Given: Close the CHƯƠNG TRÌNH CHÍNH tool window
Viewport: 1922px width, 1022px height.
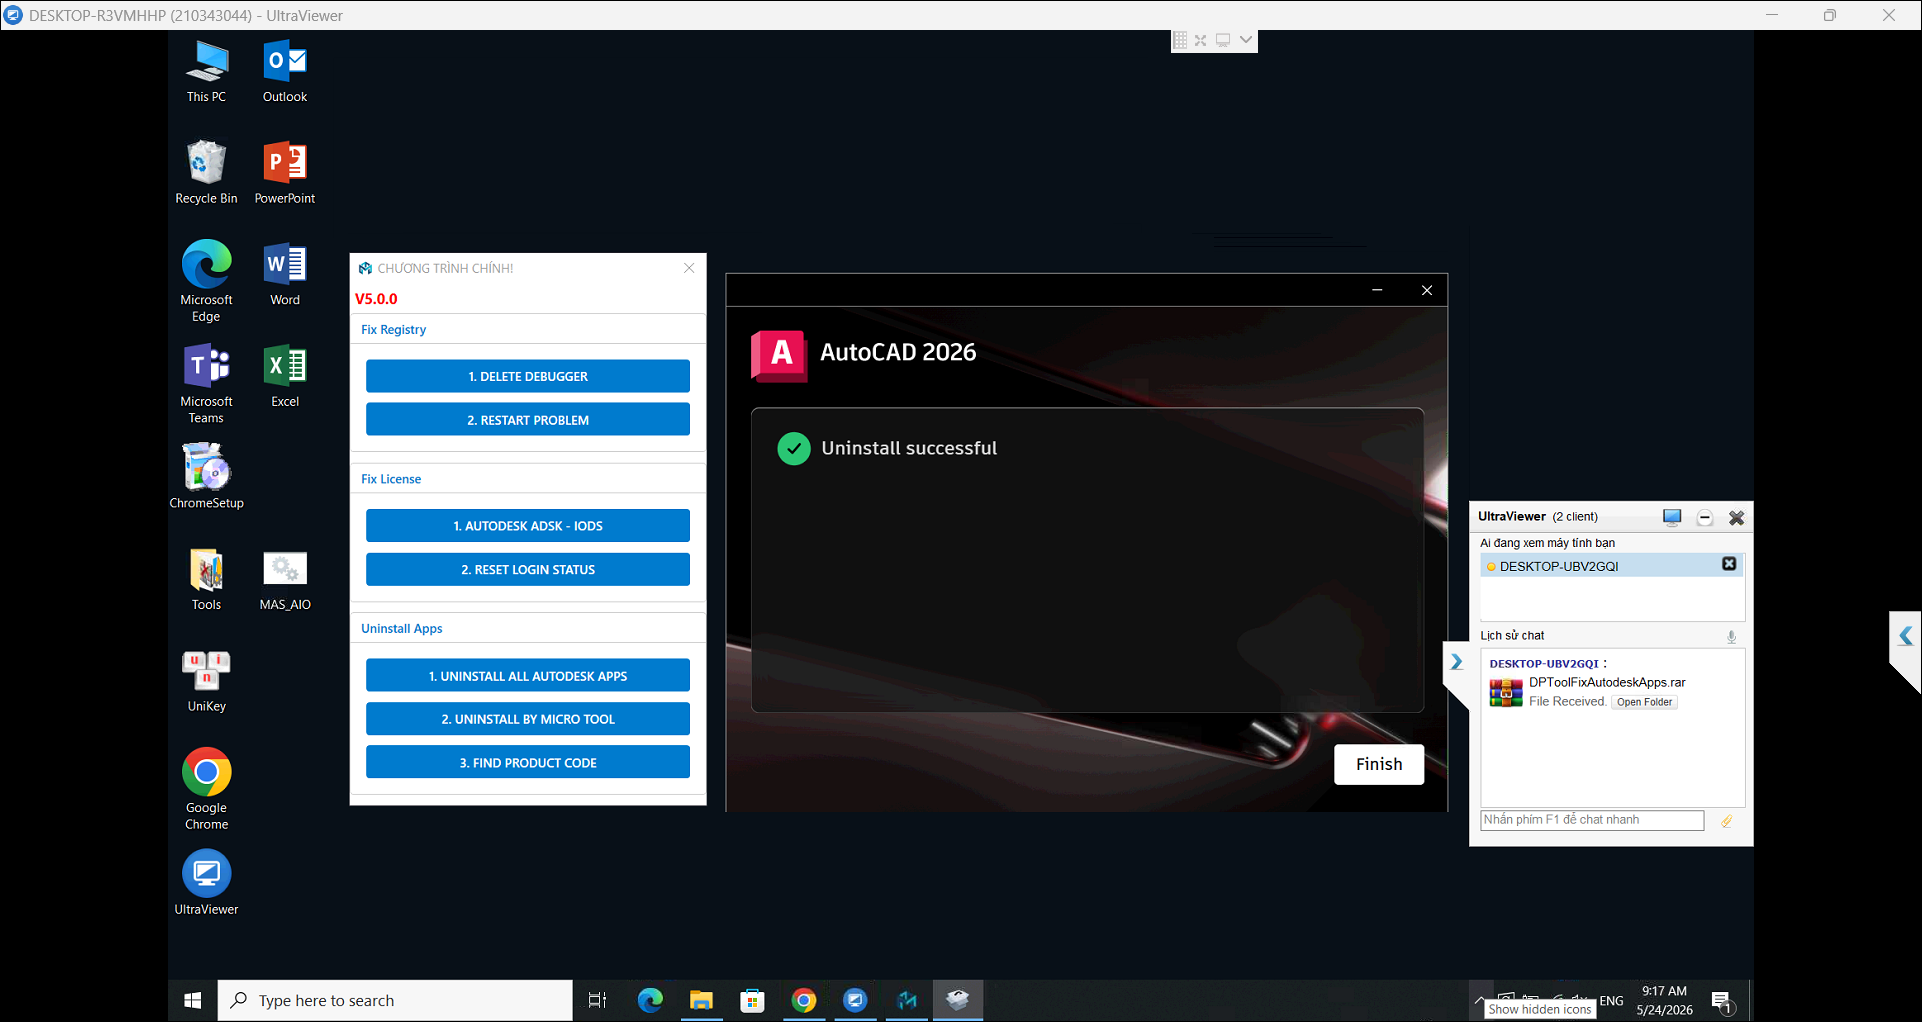Looking at the screenshot, I should coord(689,268).
